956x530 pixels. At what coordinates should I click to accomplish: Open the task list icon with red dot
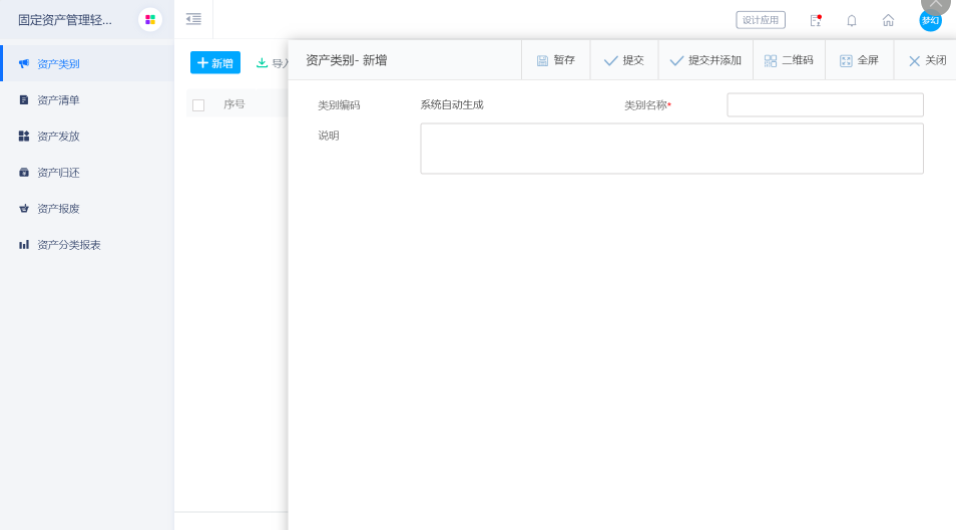pyautogui.click(x=816, y=20)
